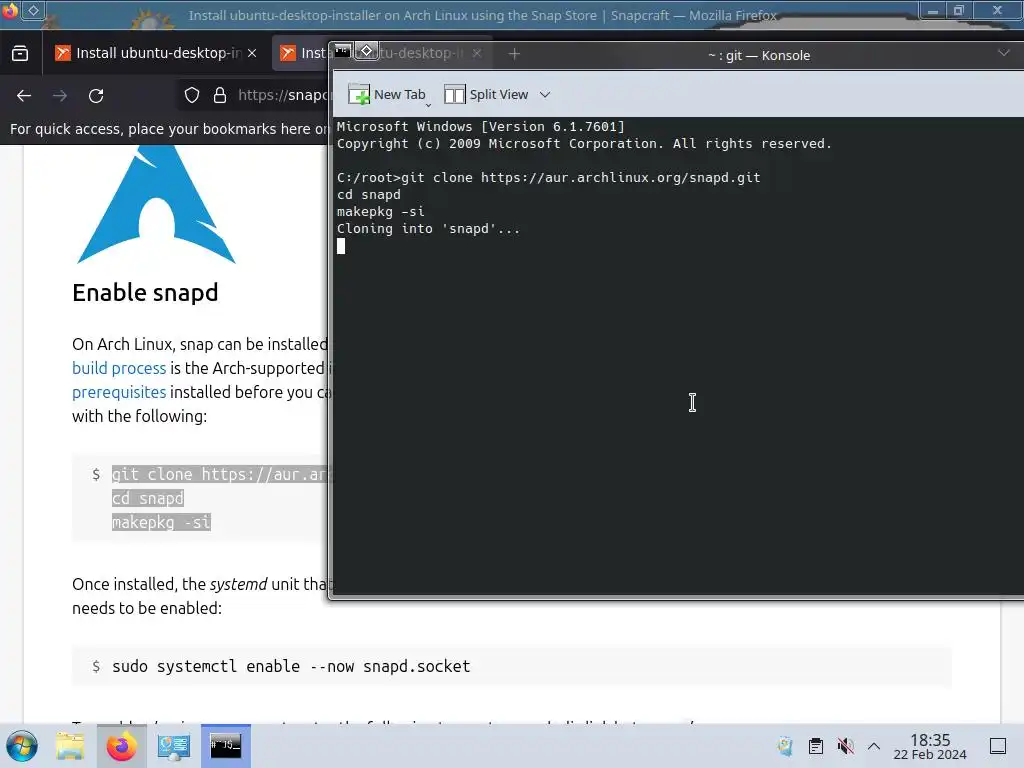Click Split View button in Konsole
The height and width of the screenshot is (768, 1024).
click(487, 95)
